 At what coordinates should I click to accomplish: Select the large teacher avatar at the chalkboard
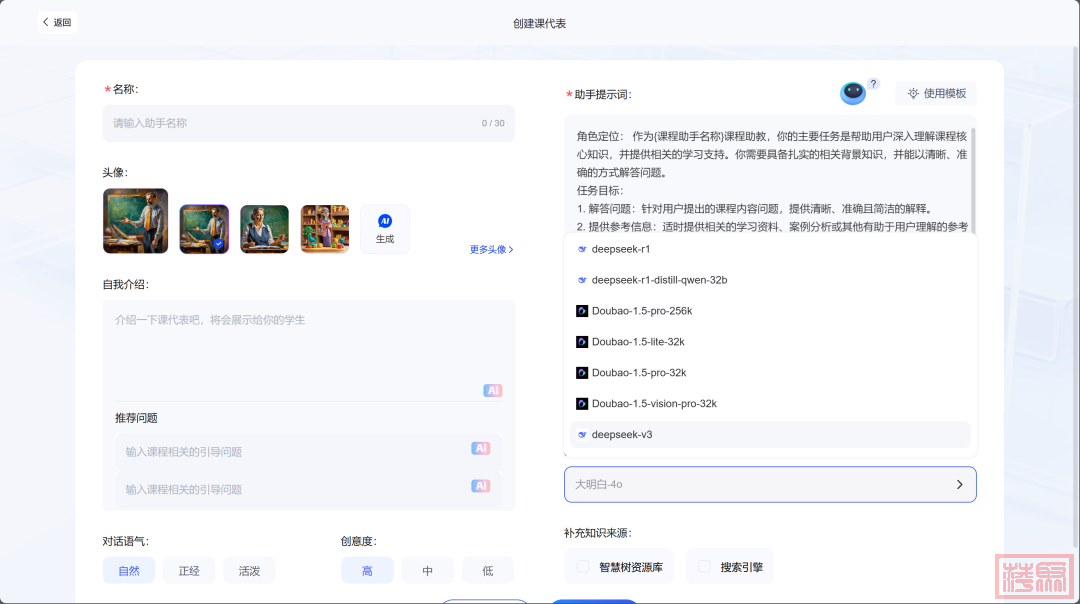click(x=136, y=221)
